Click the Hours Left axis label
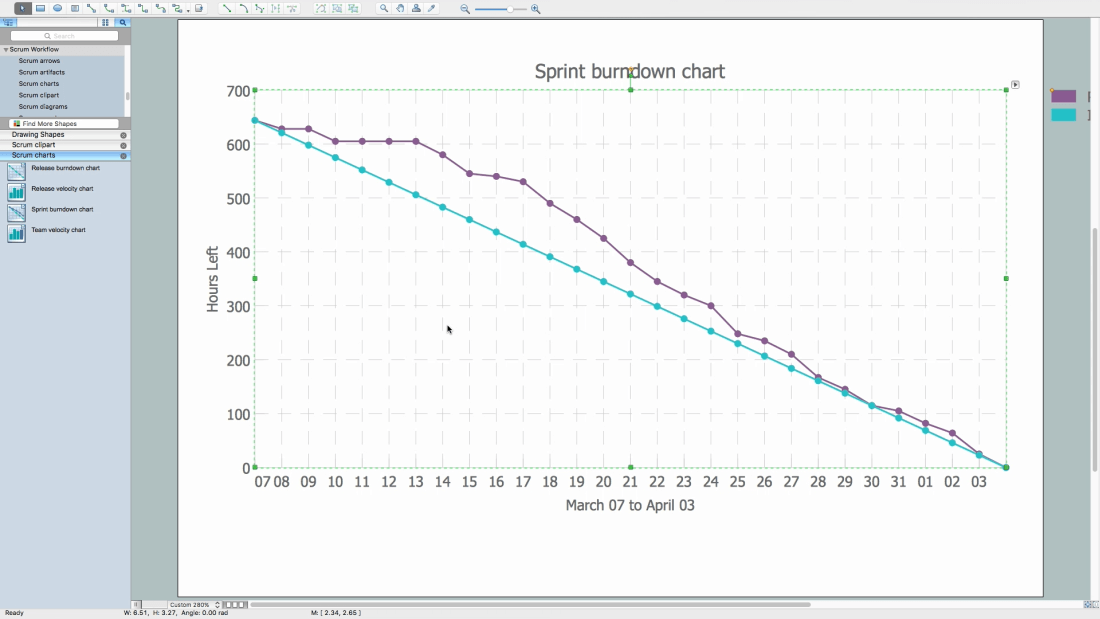Image resolution: width=1100 pixels, height=619 pixels. pyautogui.click(x=213, y=279)
